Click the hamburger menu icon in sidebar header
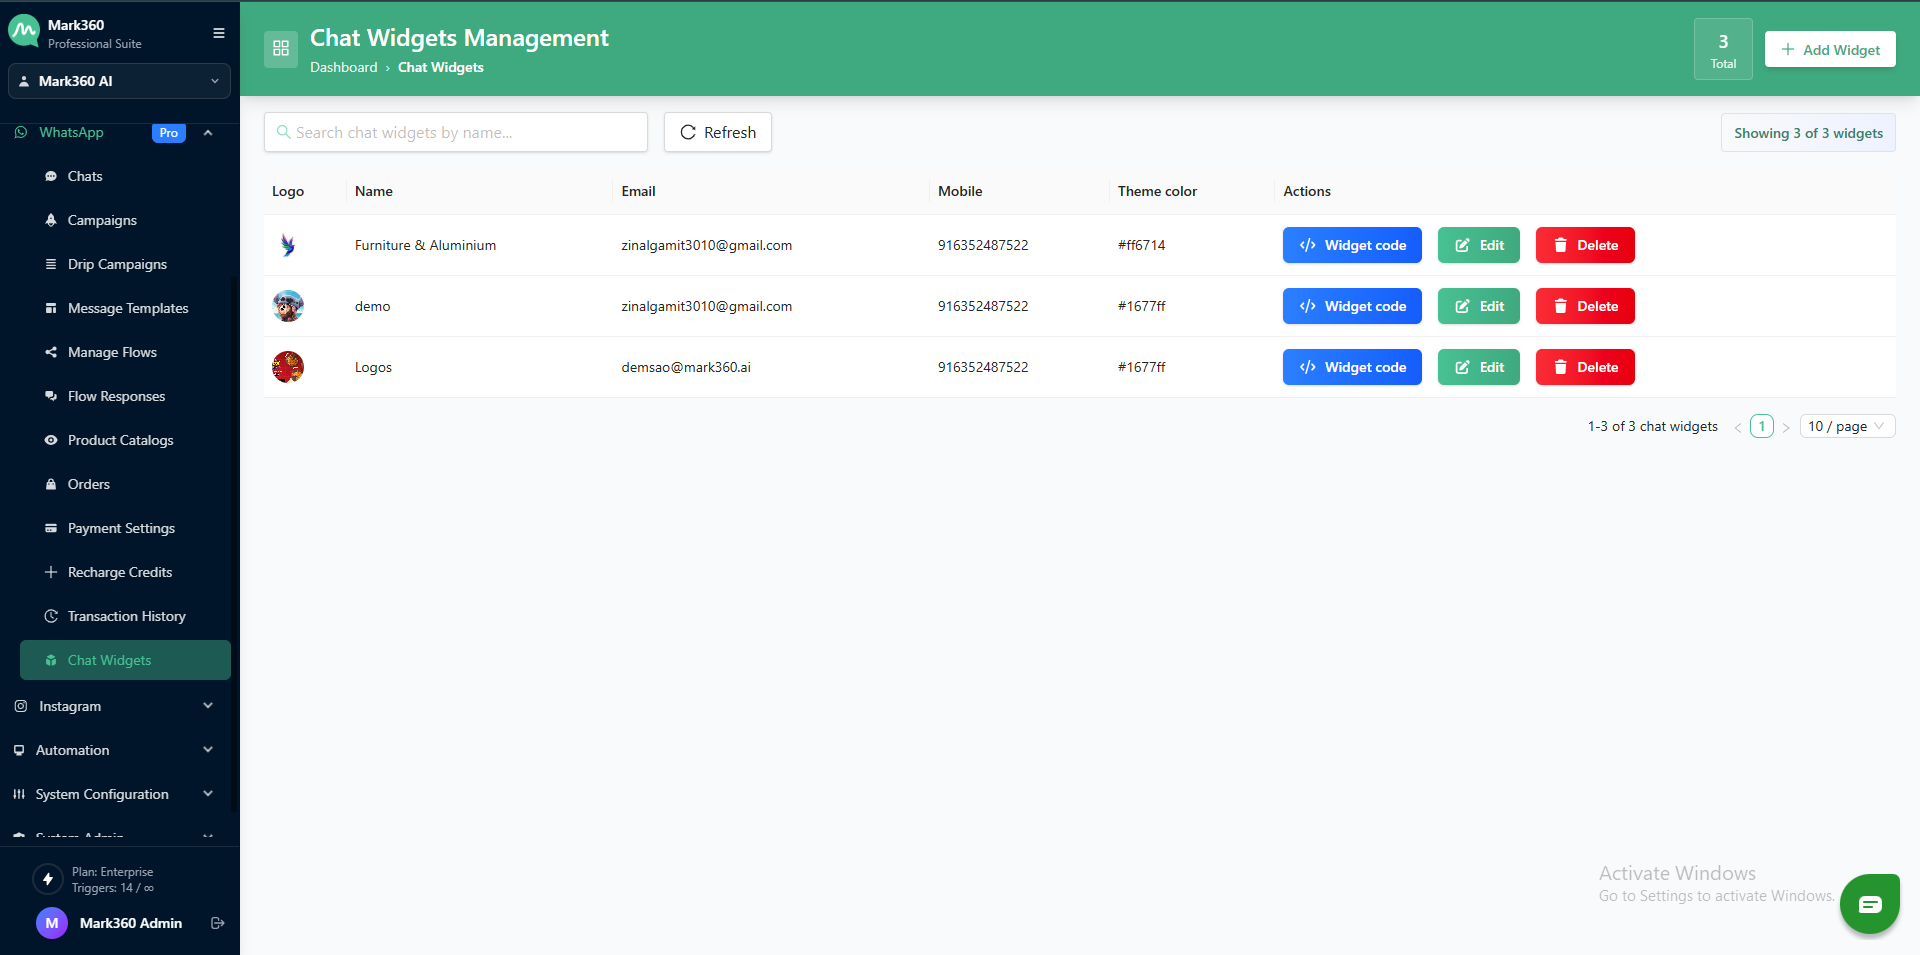This screenshot has width=1920, height=955. point(218,33)
